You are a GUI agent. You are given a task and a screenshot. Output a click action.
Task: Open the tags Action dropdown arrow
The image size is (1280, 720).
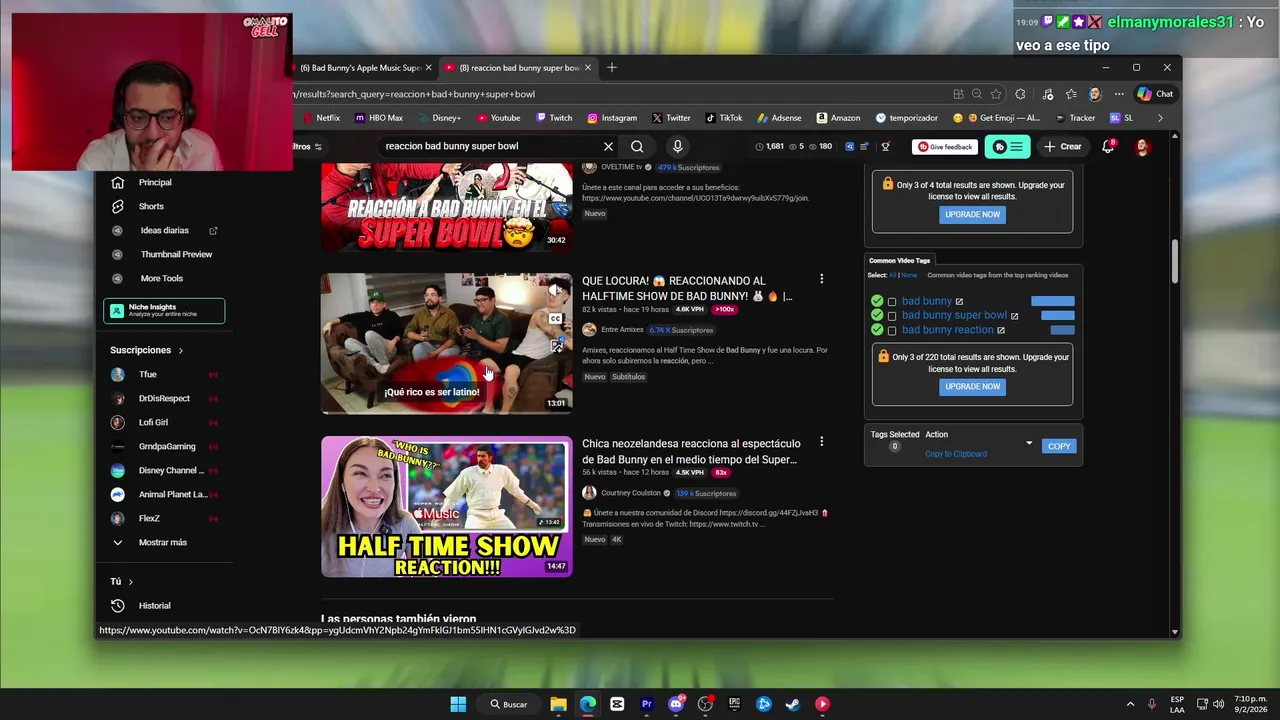coord(1029,443)
